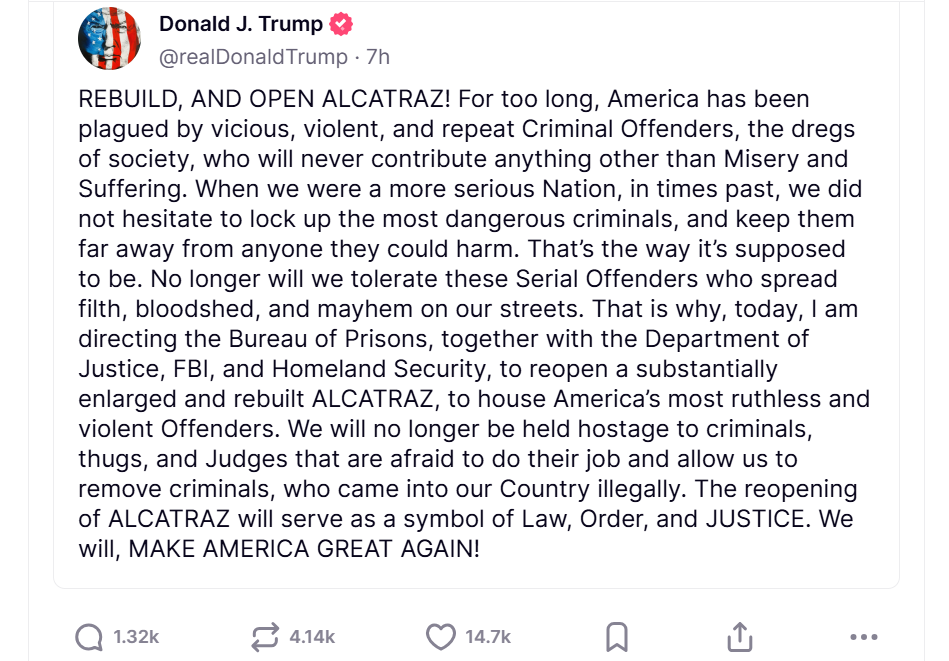This screenshot has height=661, width=949.
Task: Open the profile avatar picture
Action: coord(109,39)
